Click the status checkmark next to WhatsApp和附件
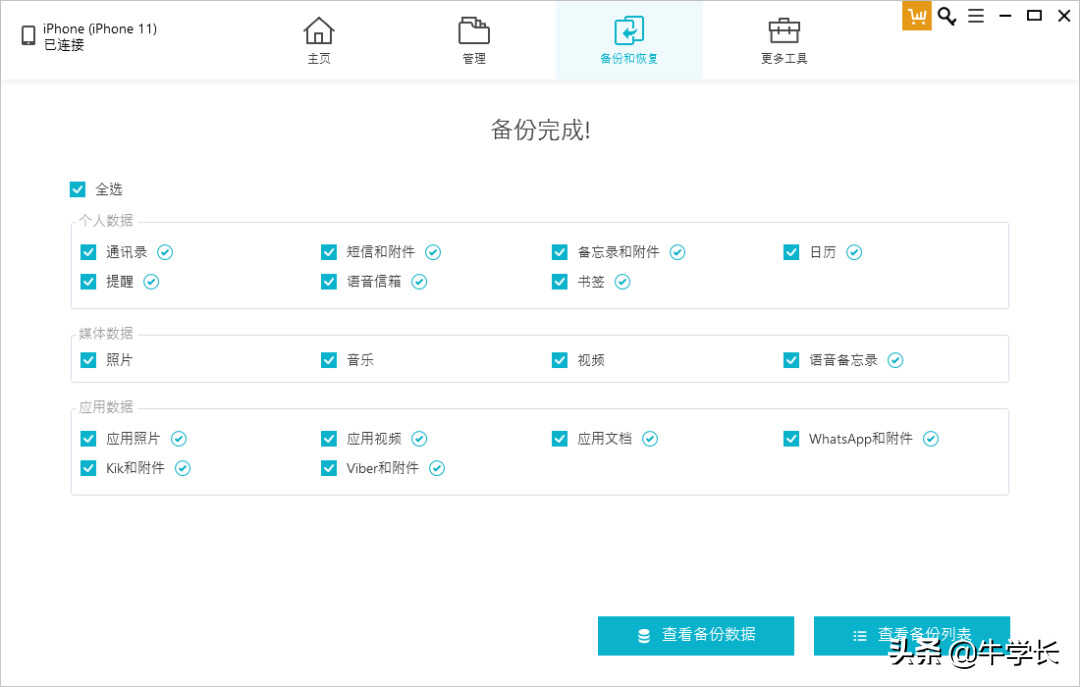1080x687 pixels. pyautogui.click(x=931, y=439)
